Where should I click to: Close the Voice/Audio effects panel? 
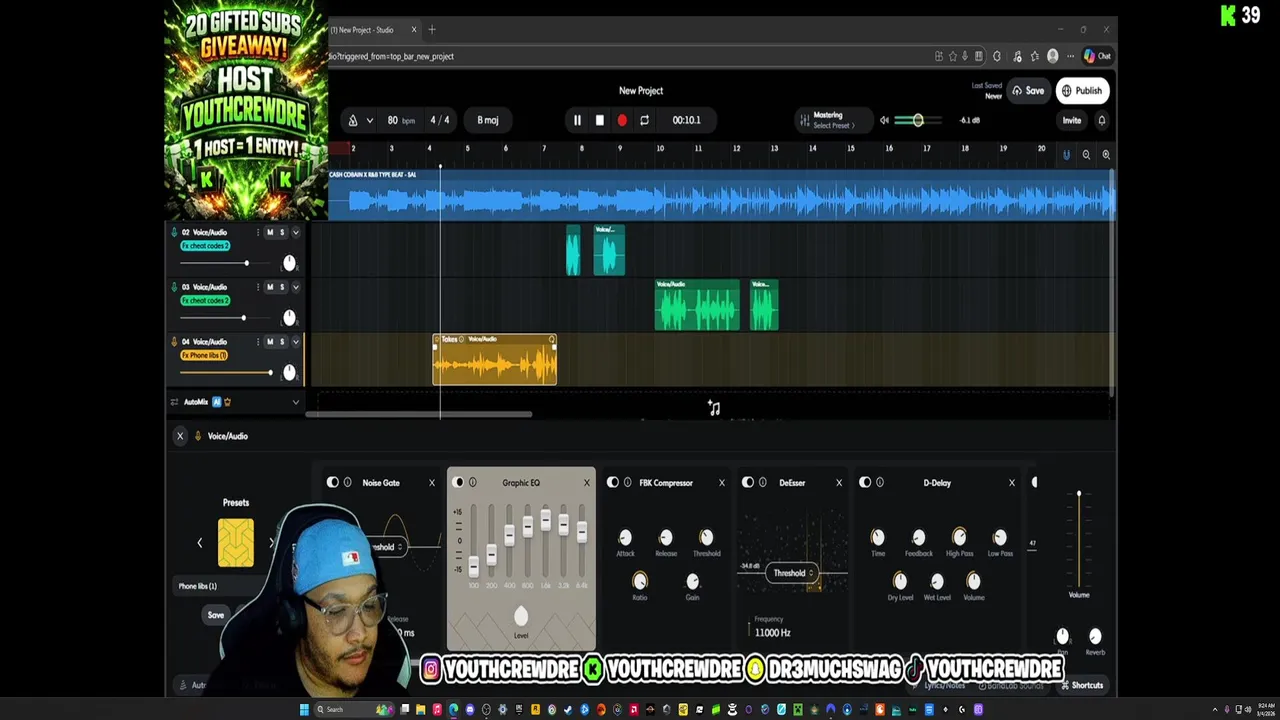tap(180, 436)
